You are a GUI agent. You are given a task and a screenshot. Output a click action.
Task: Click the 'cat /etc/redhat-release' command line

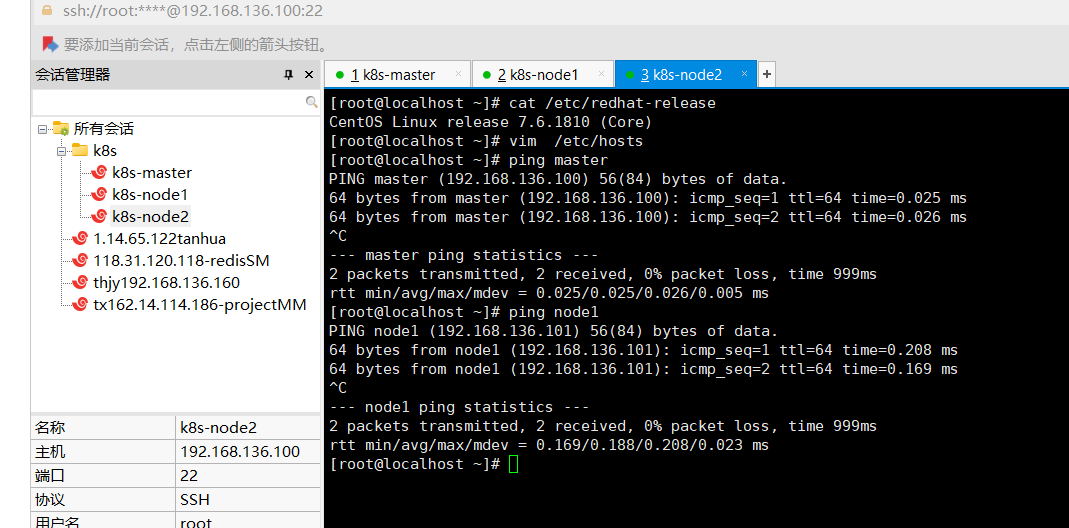[x=522, y=104]
